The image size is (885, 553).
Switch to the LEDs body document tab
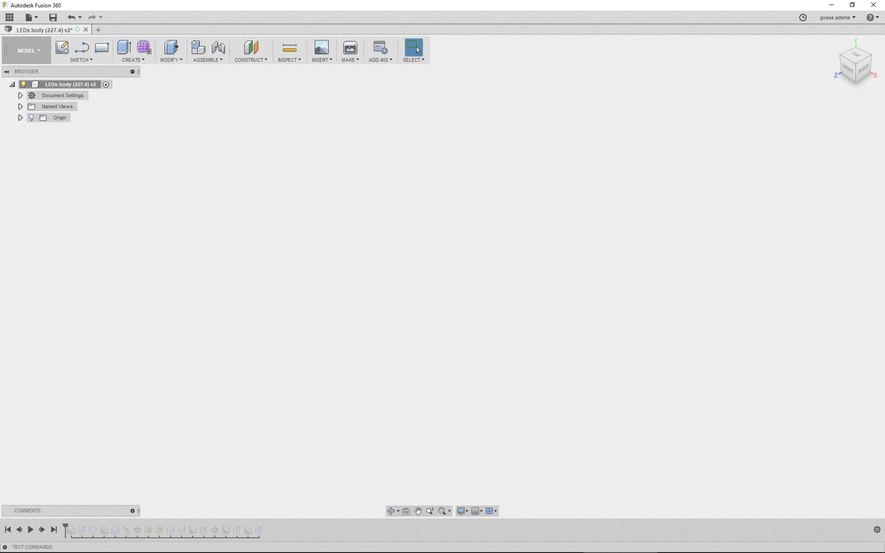(45, 30)
